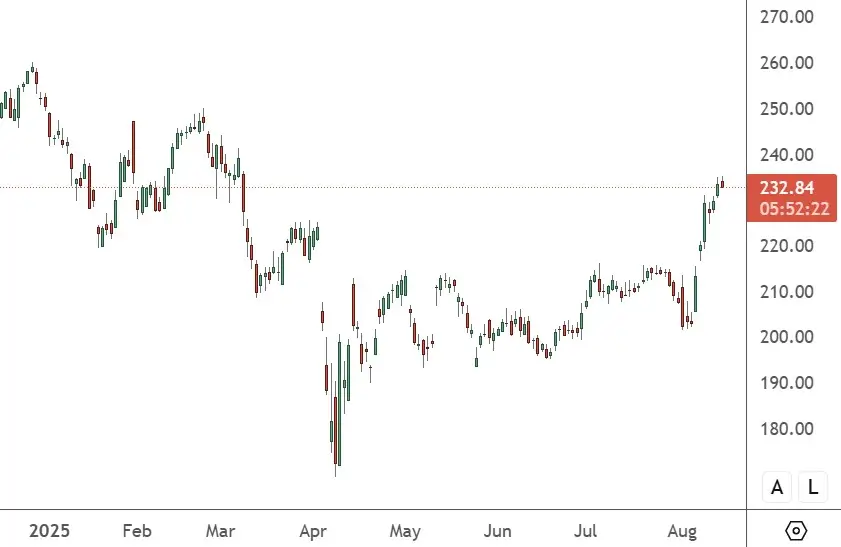Click the 180.00 price axis label

point(786,429)
